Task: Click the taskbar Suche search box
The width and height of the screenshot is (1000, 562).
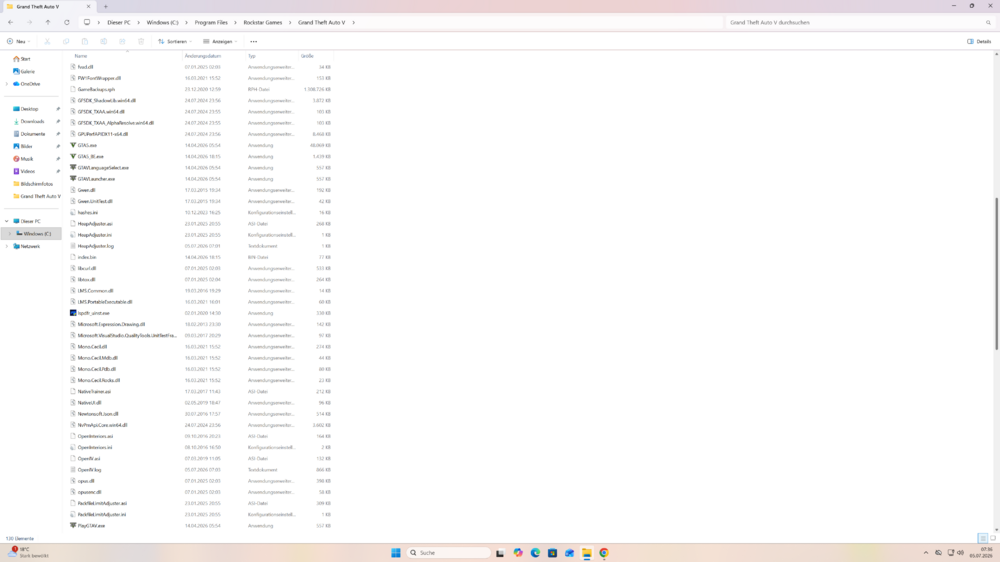Action: click(x=448, y=553)
